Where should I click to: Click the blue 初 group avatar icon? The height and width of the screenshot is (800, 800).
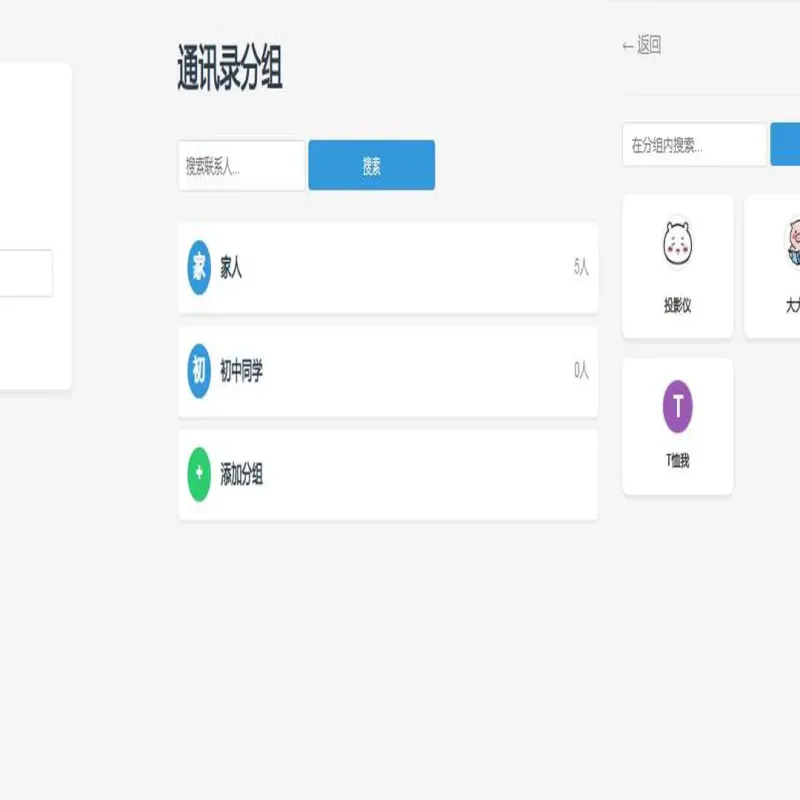pyautogui.click(x=199, y=371)
